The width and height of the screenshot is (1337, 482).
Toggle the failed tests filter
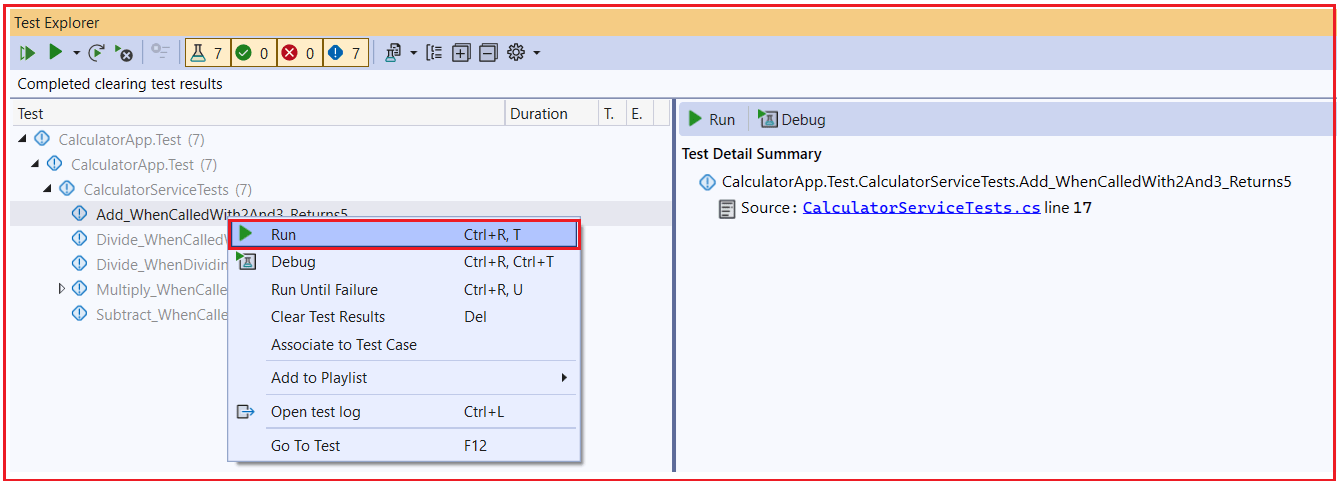click(298, 53)
